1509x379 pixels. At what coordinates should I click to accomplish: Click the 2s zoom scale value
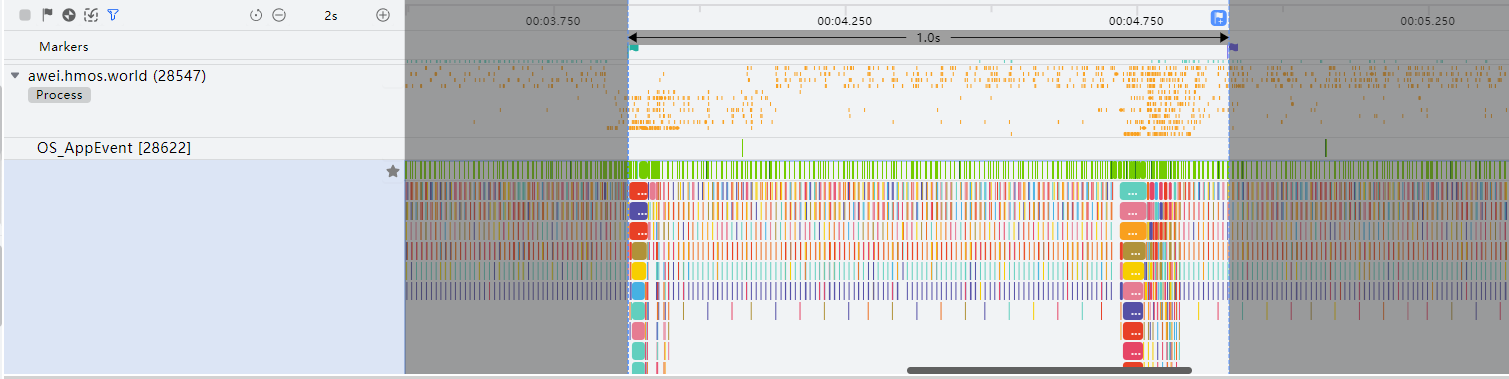point(331,15)
